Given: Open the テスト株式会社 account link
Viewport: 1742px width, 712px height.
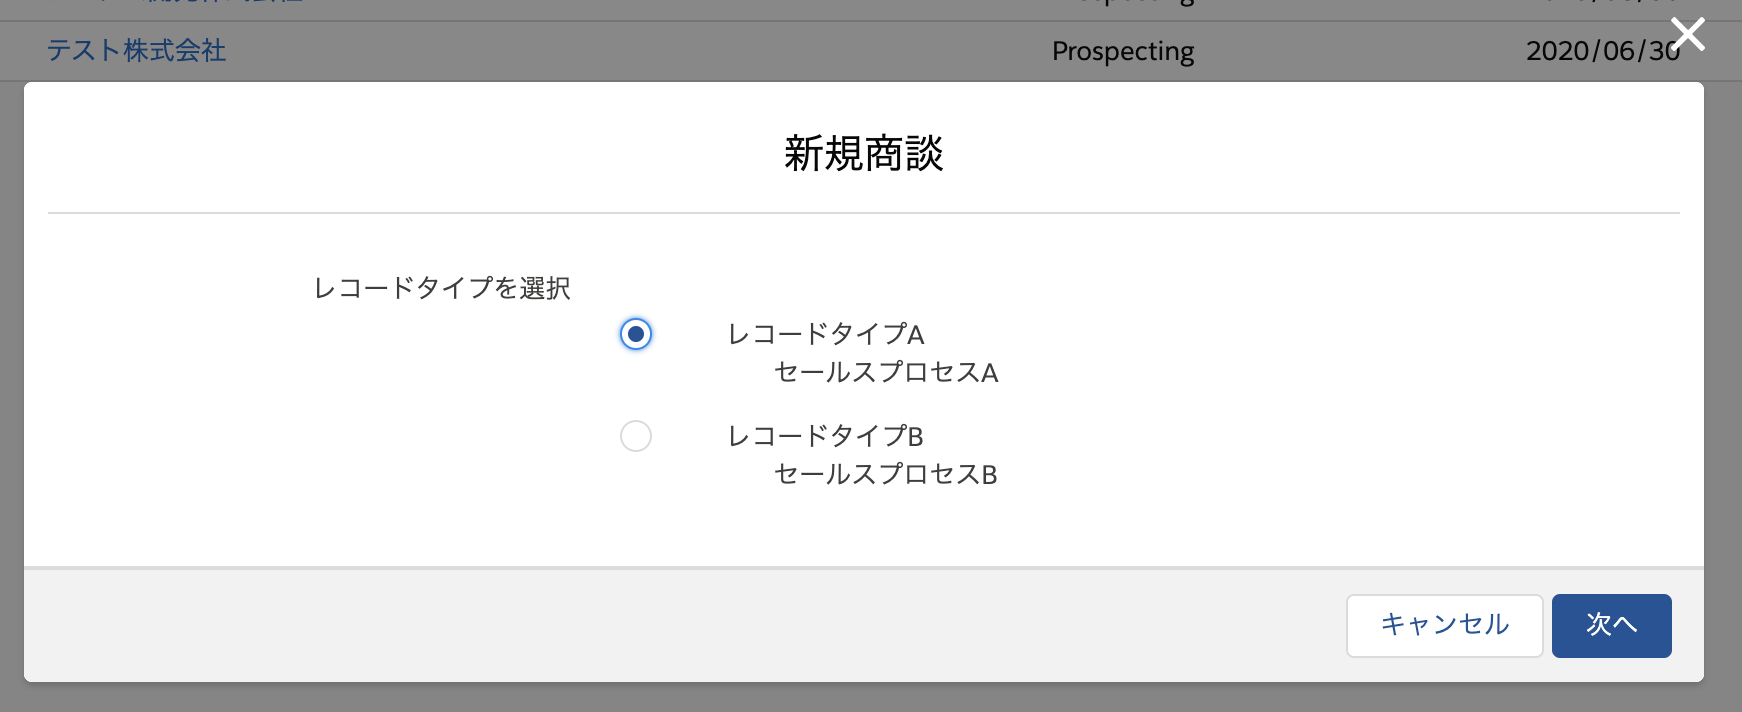Looking at the screenshot, I should point(136,51).
